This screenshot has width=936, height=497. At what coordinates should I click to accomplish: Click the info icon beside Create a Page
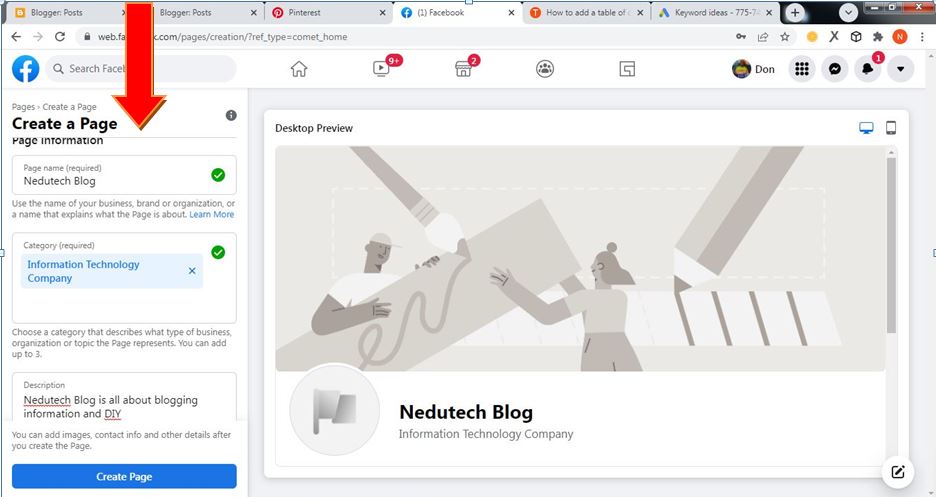point(231,115)
